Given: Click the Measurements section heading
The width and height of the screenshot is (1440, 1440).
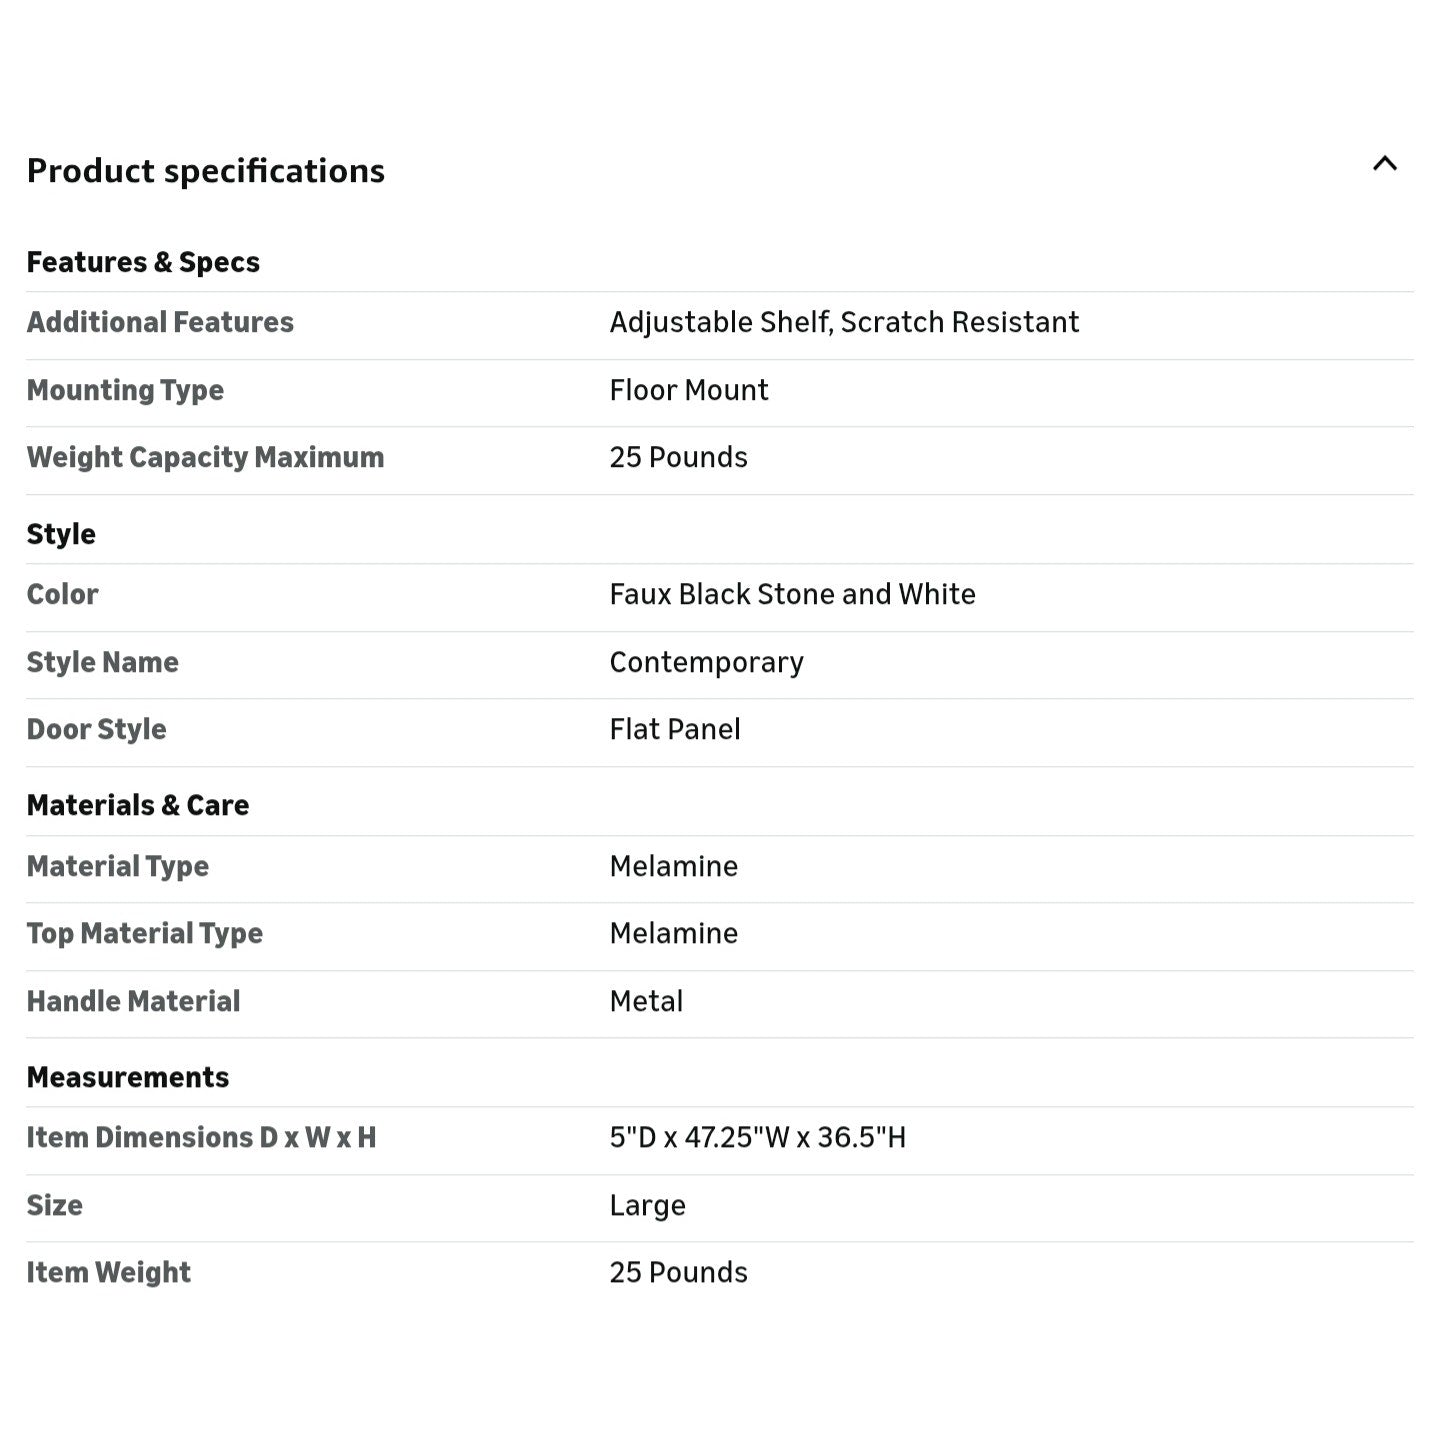Looking at the screenshot, I should click(x=128, y=1077).
